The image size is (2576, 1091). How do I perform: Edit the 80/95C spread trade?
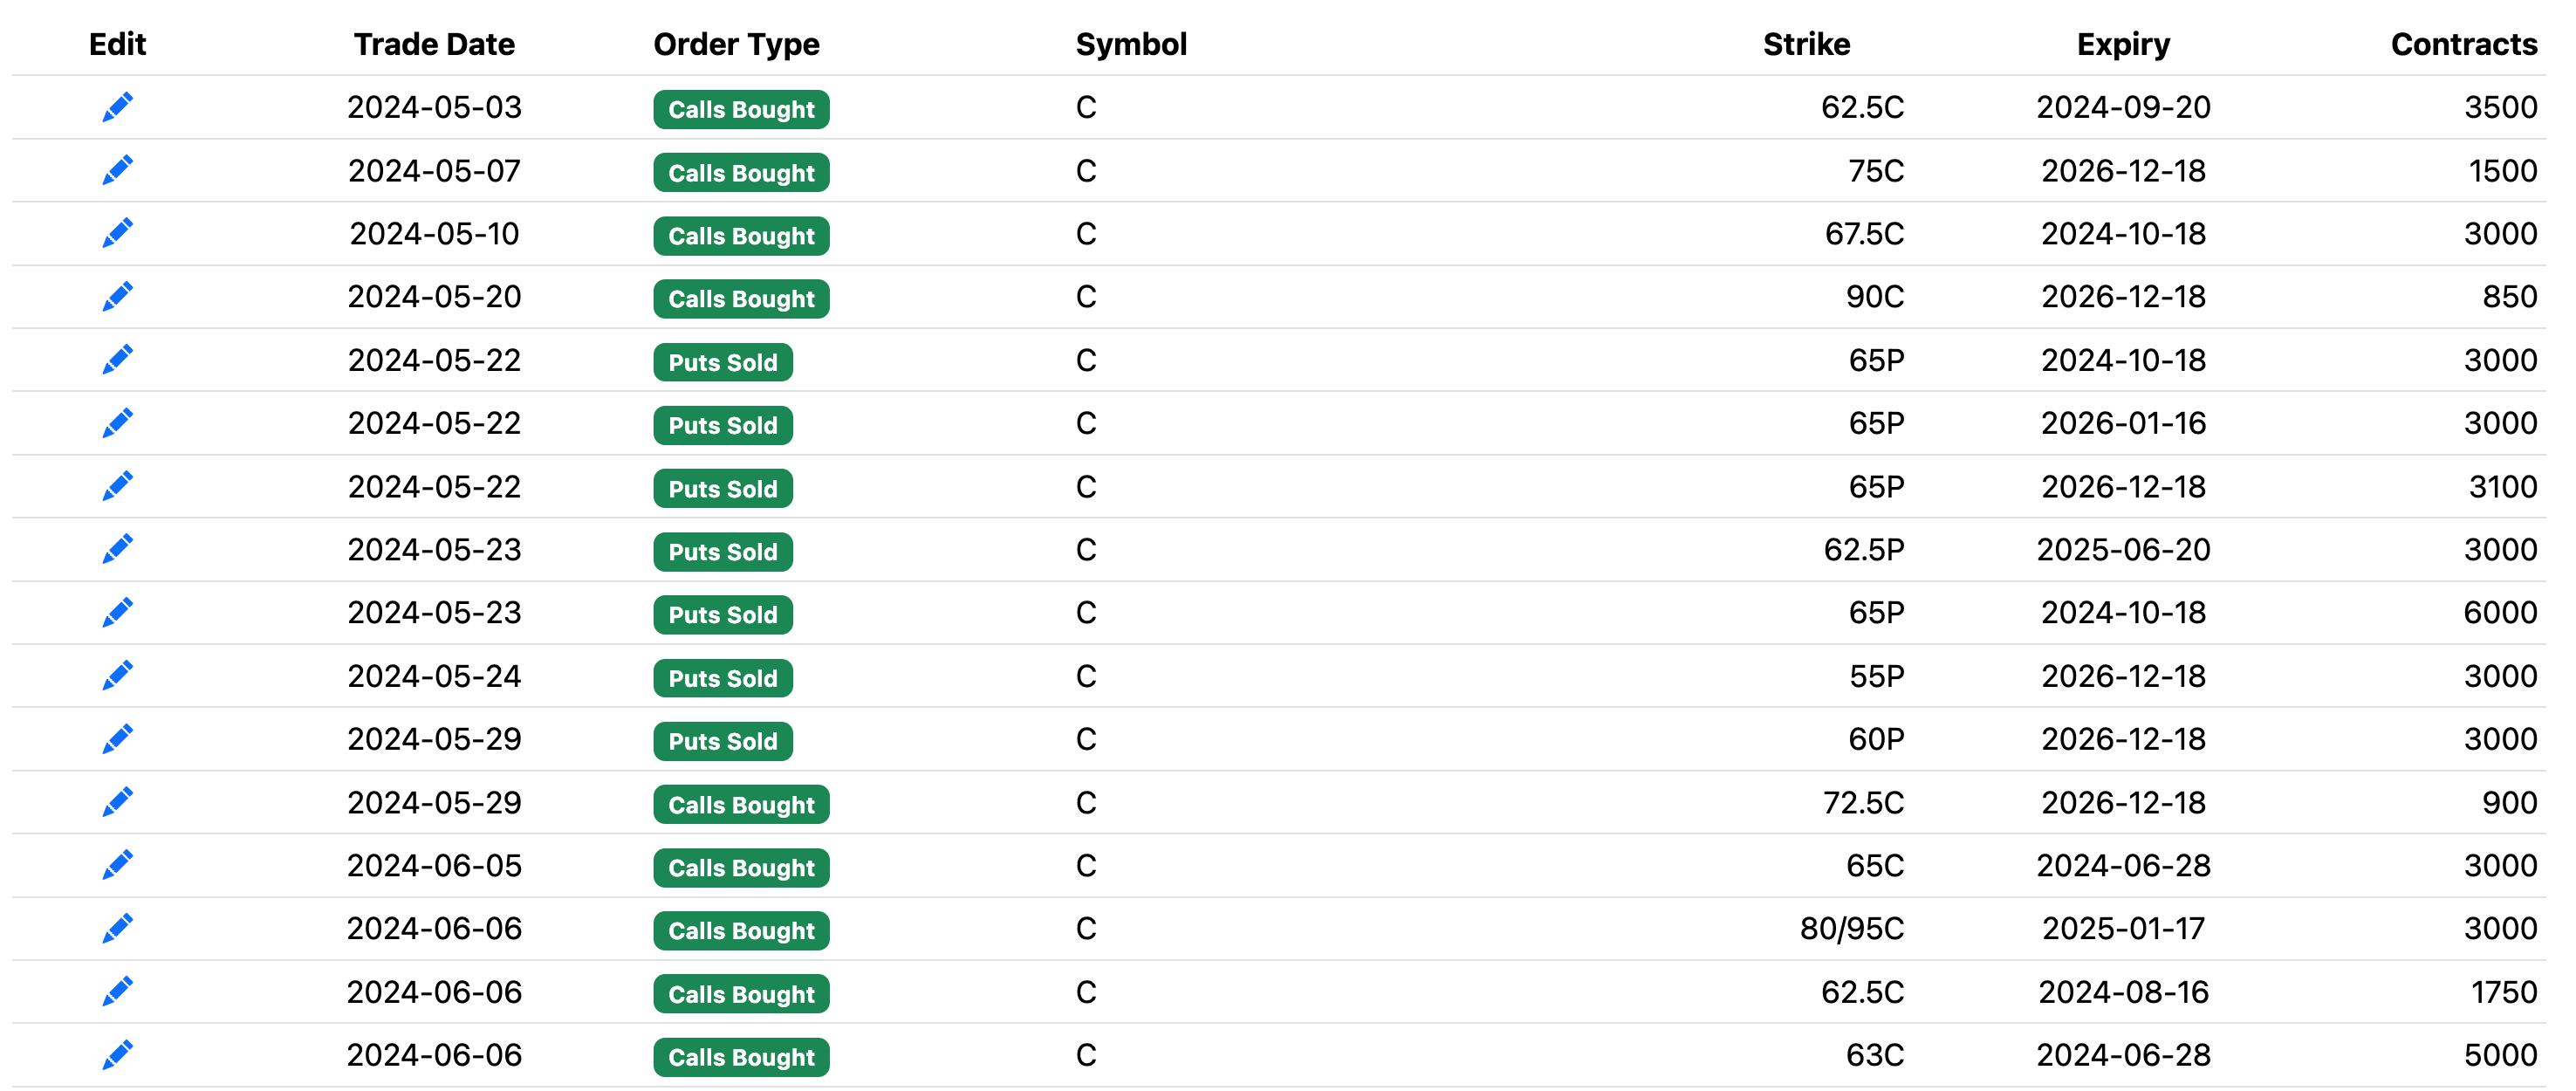117,929
